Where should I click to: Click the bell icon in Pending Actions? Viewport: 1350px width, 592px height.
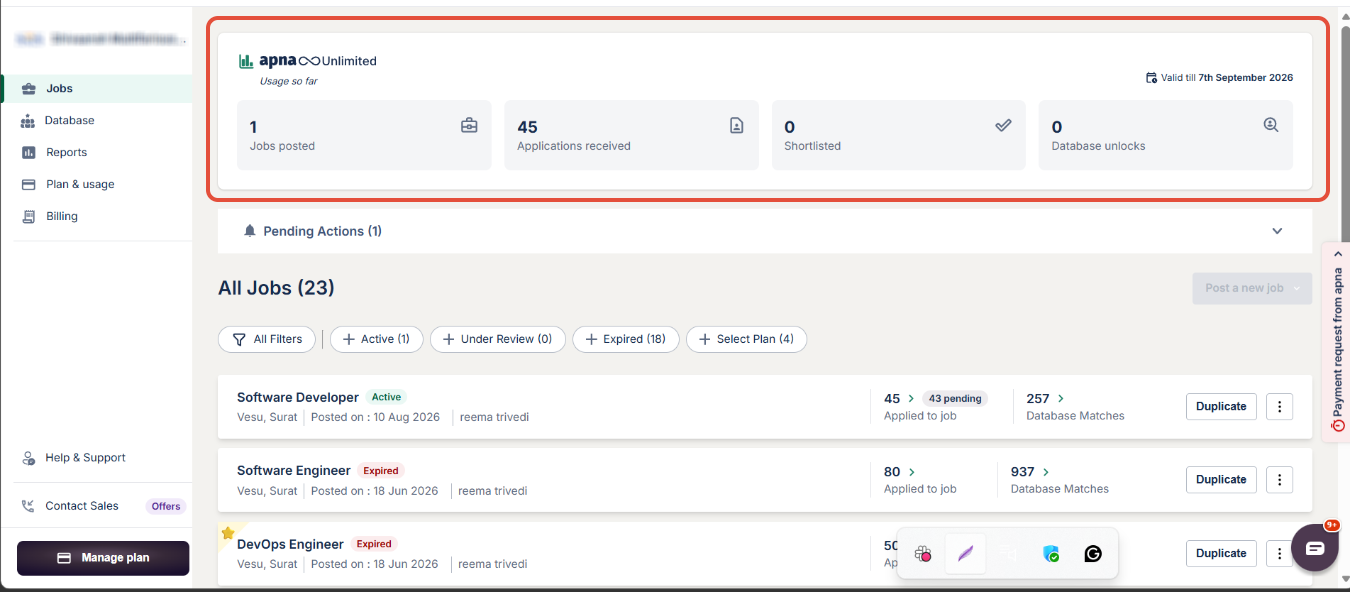250,231
